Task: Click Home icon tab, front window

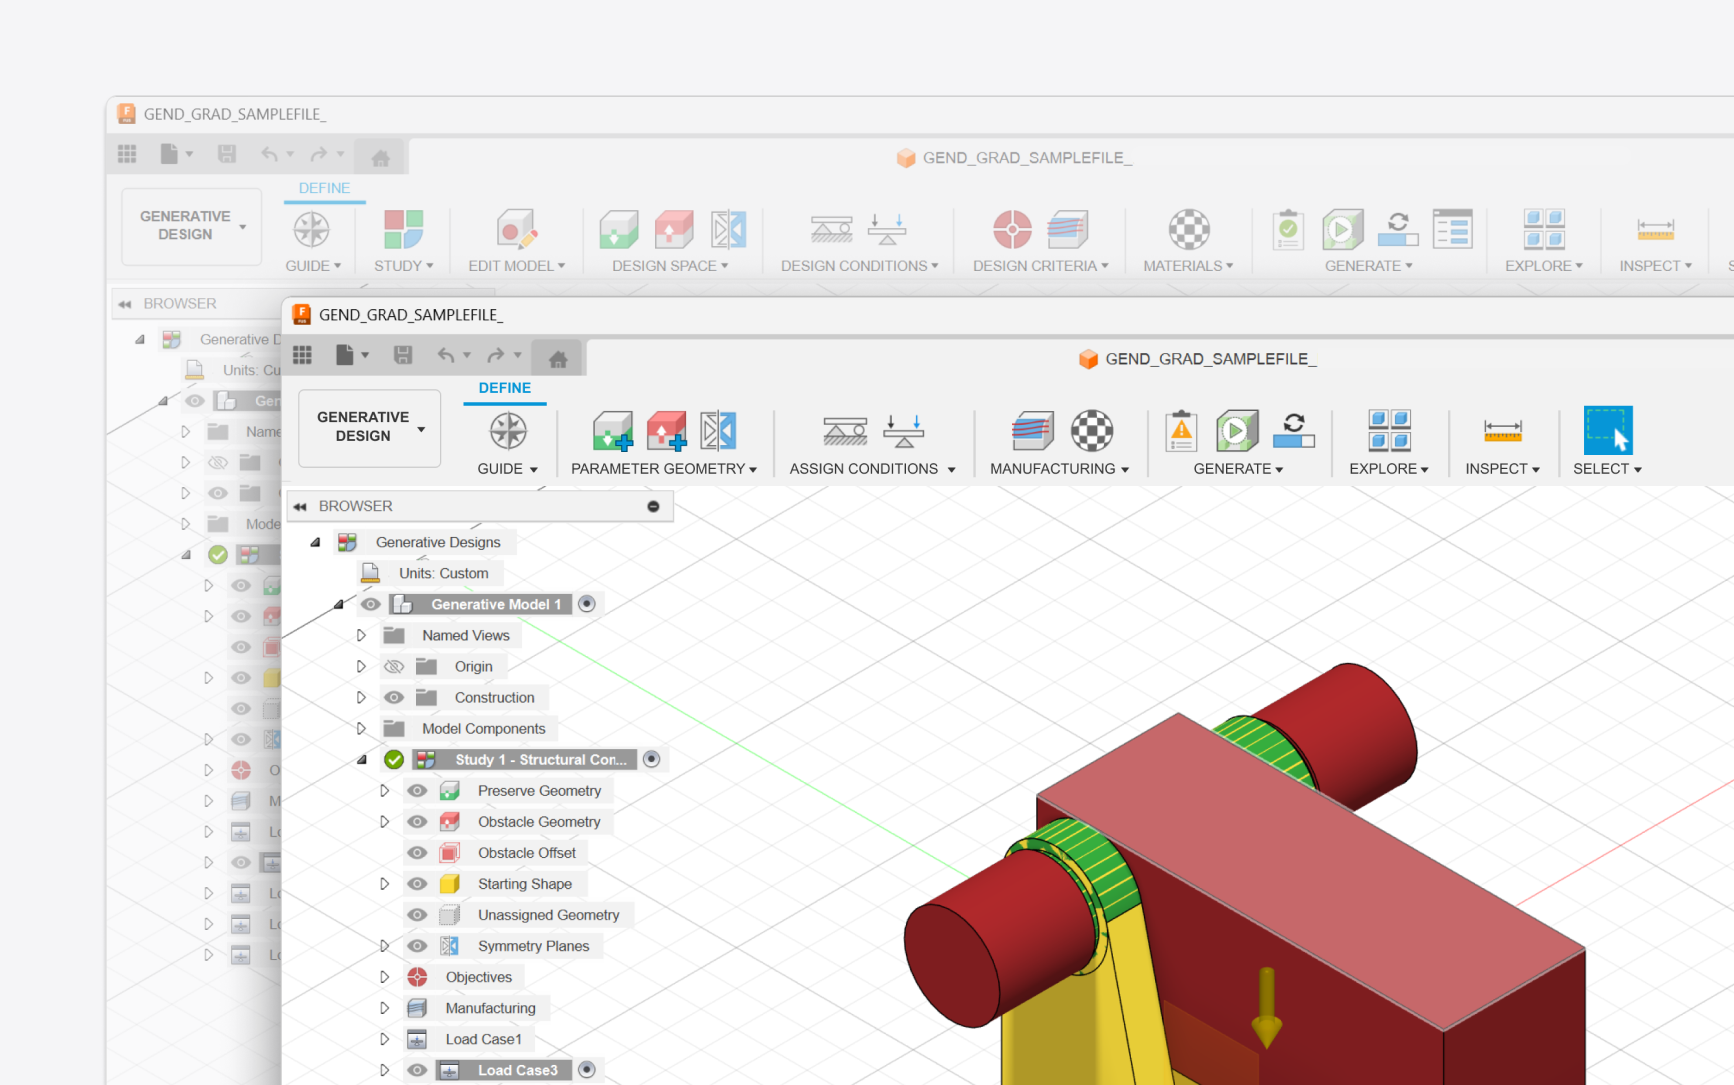Action: (558, 358)
